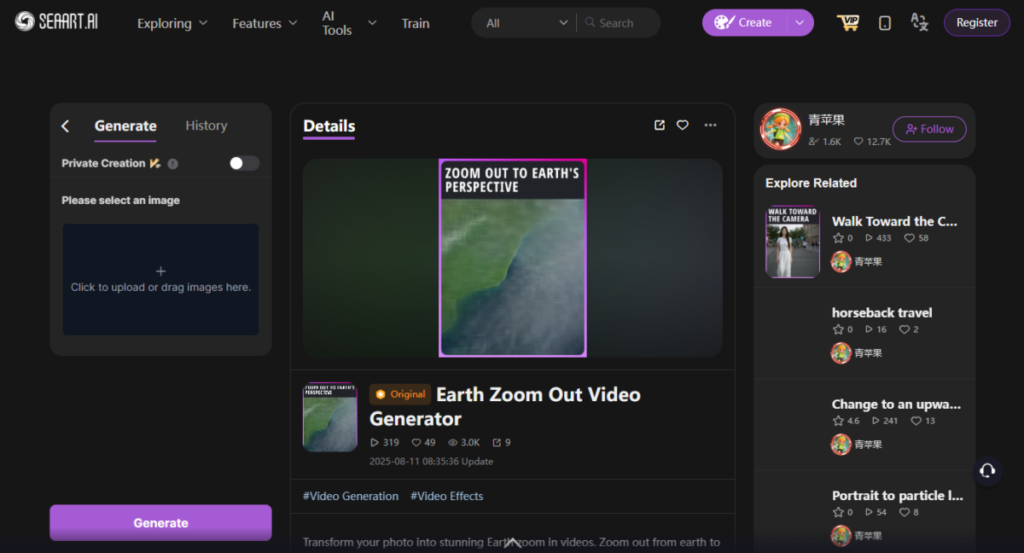Open the three-dot more options menu
The image size is (1024, 553).
pos(710,125)
